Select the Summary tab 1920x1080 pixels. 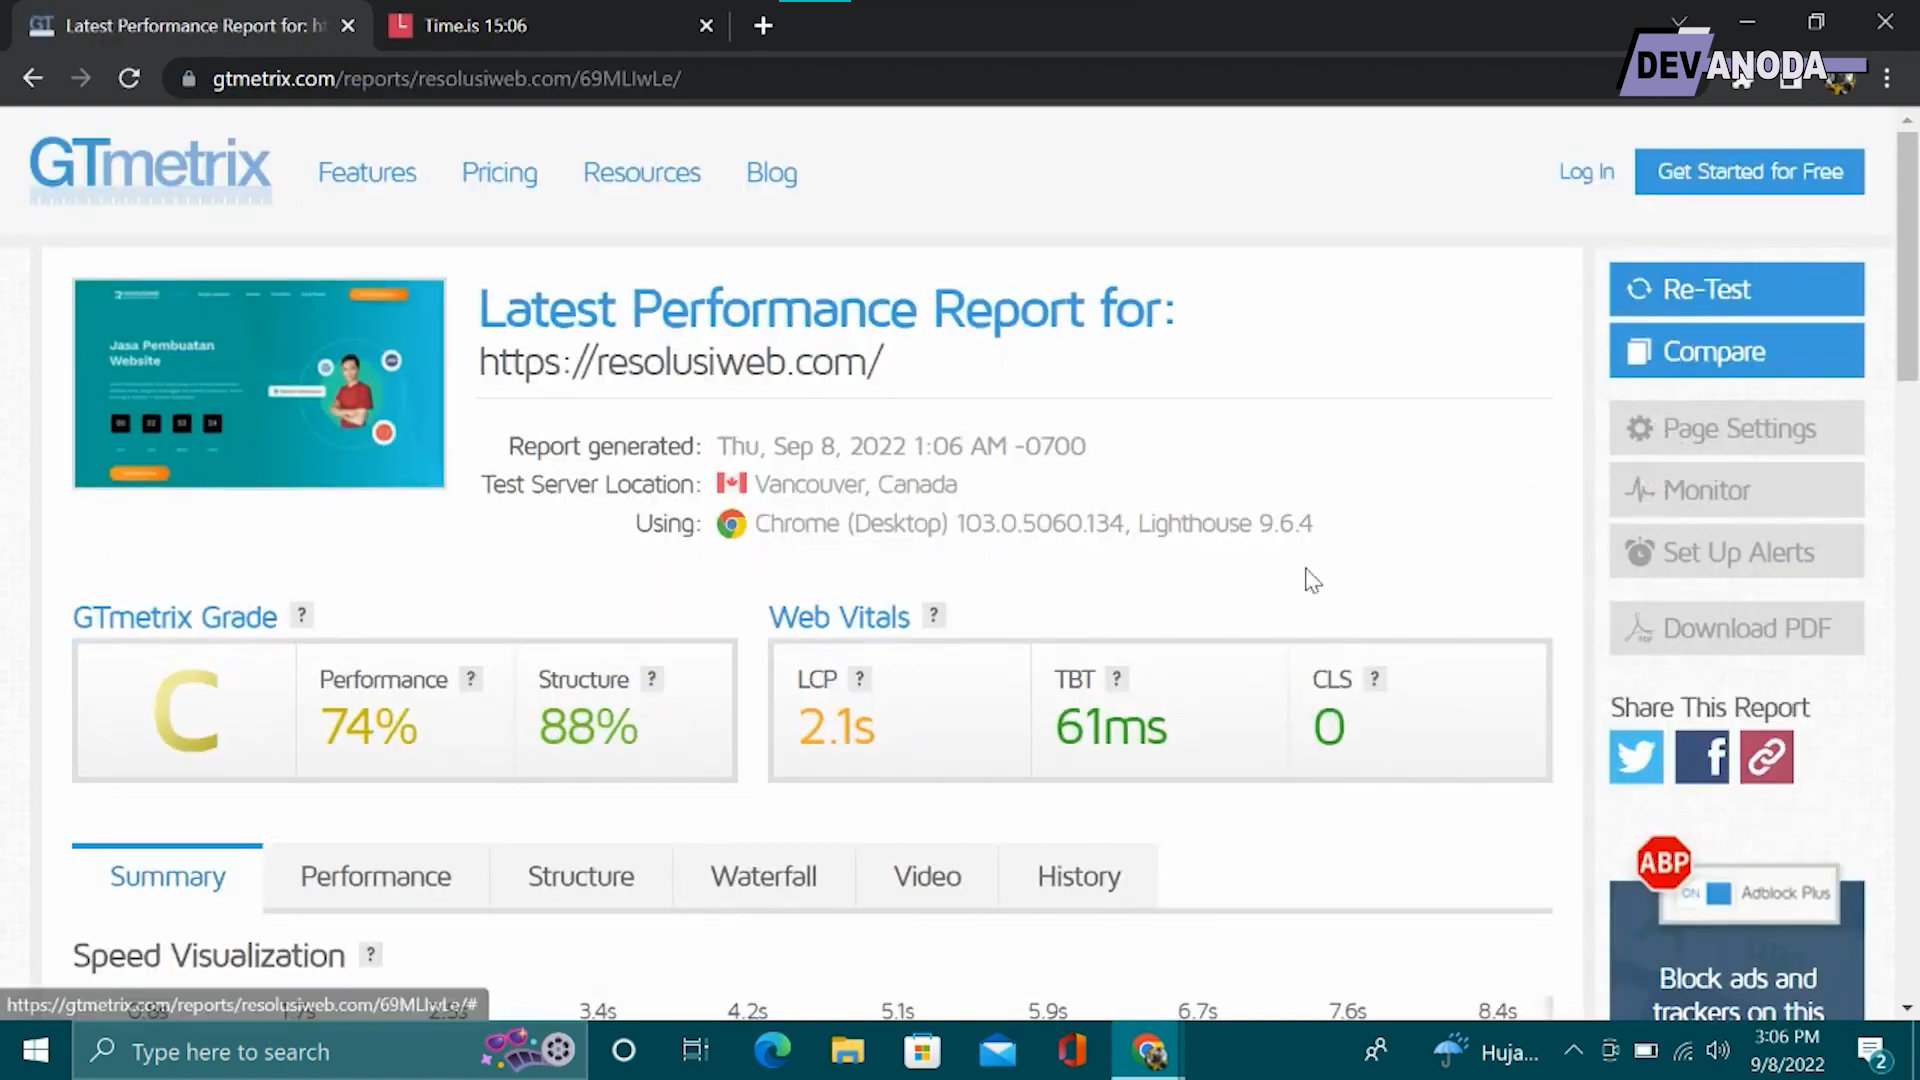coord(167,877)
